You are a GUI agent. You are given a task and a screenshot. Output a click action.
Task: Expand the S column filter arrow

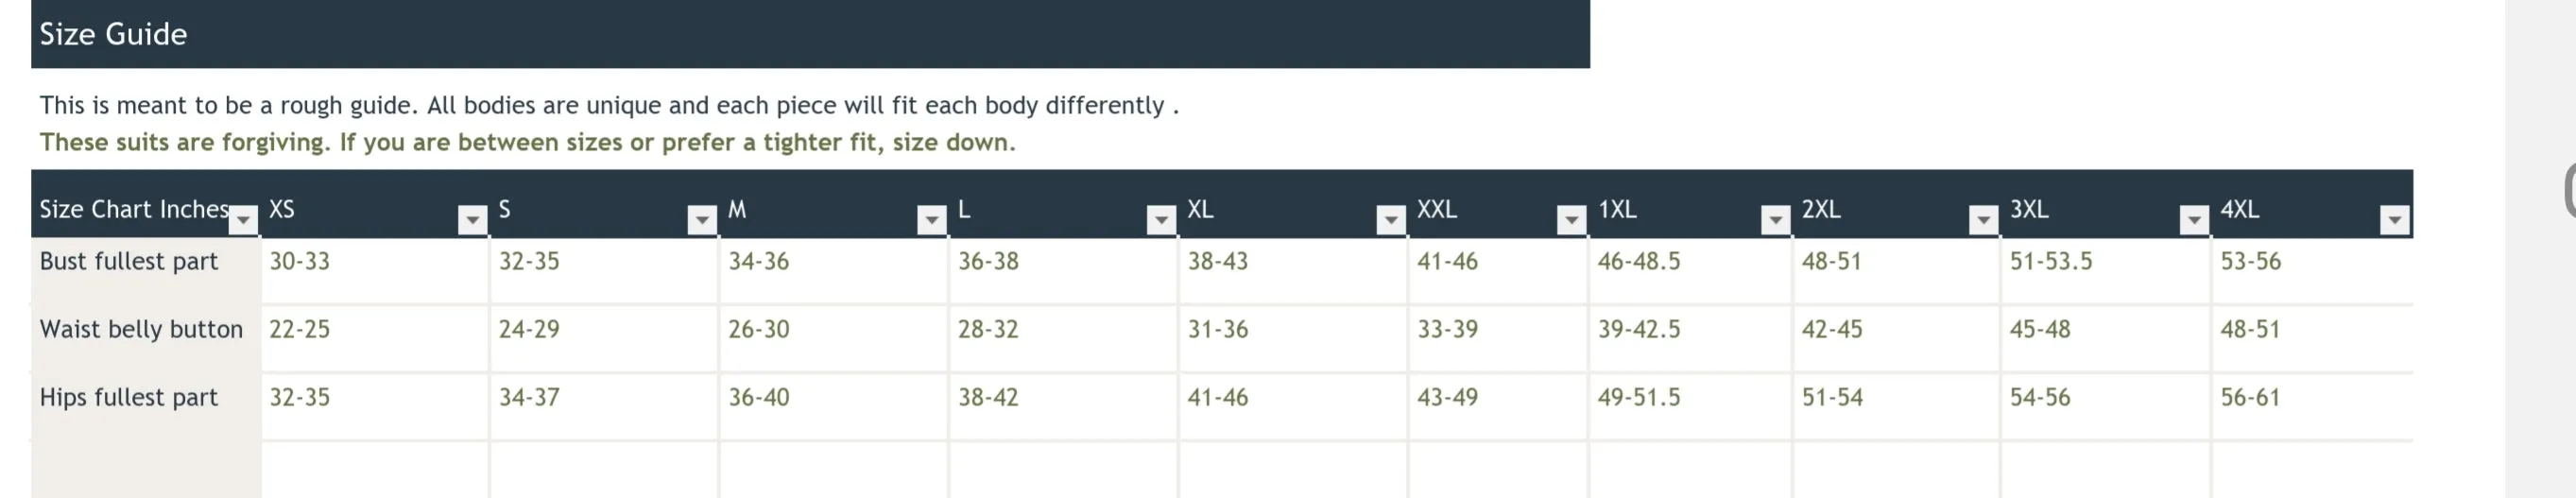click(x=702, y=220)
